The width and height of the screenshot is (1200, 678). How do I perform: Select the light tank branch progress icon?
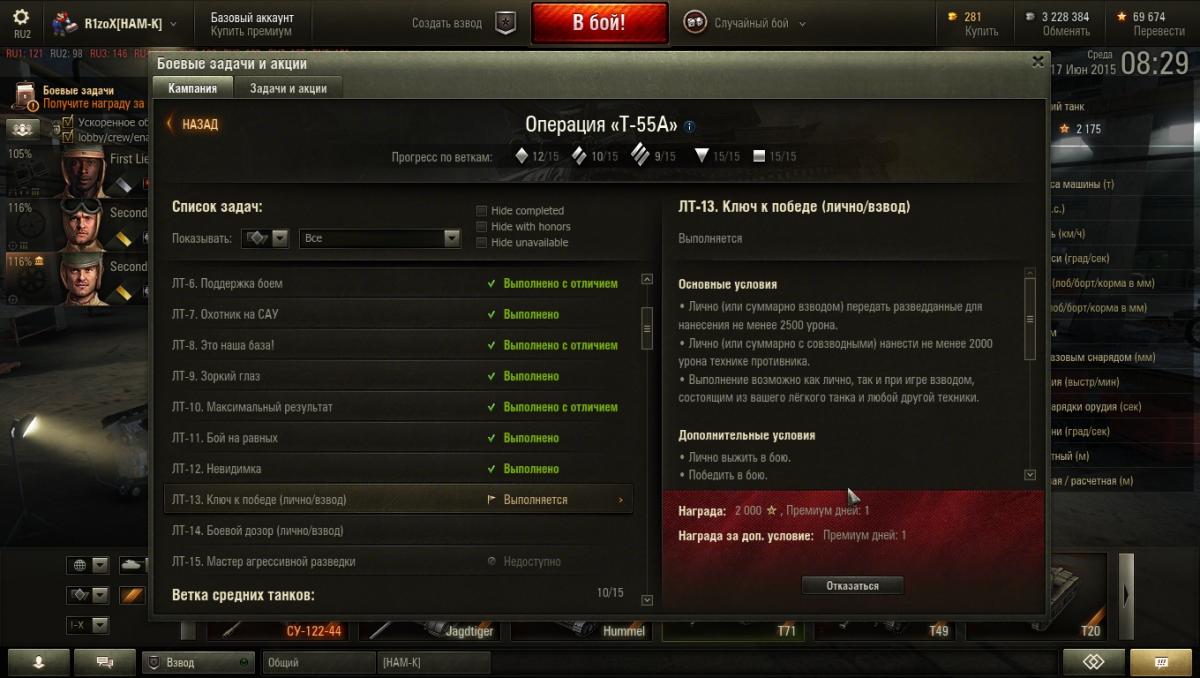tap(520, 155)
